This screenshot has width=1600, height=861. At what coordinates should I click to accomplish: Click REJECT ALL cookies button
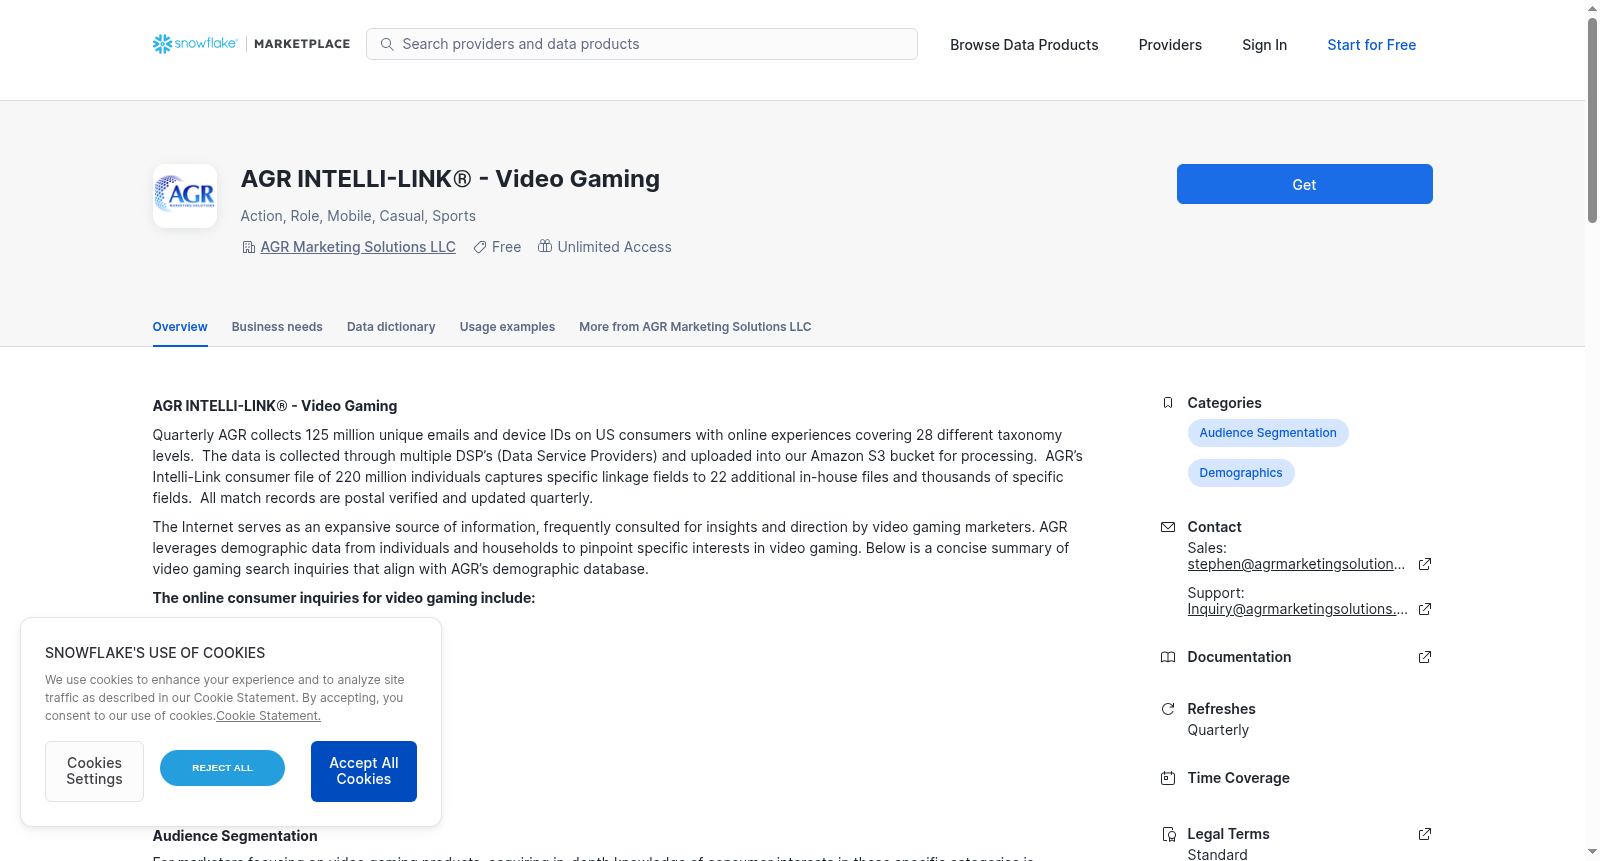(222, 768)
